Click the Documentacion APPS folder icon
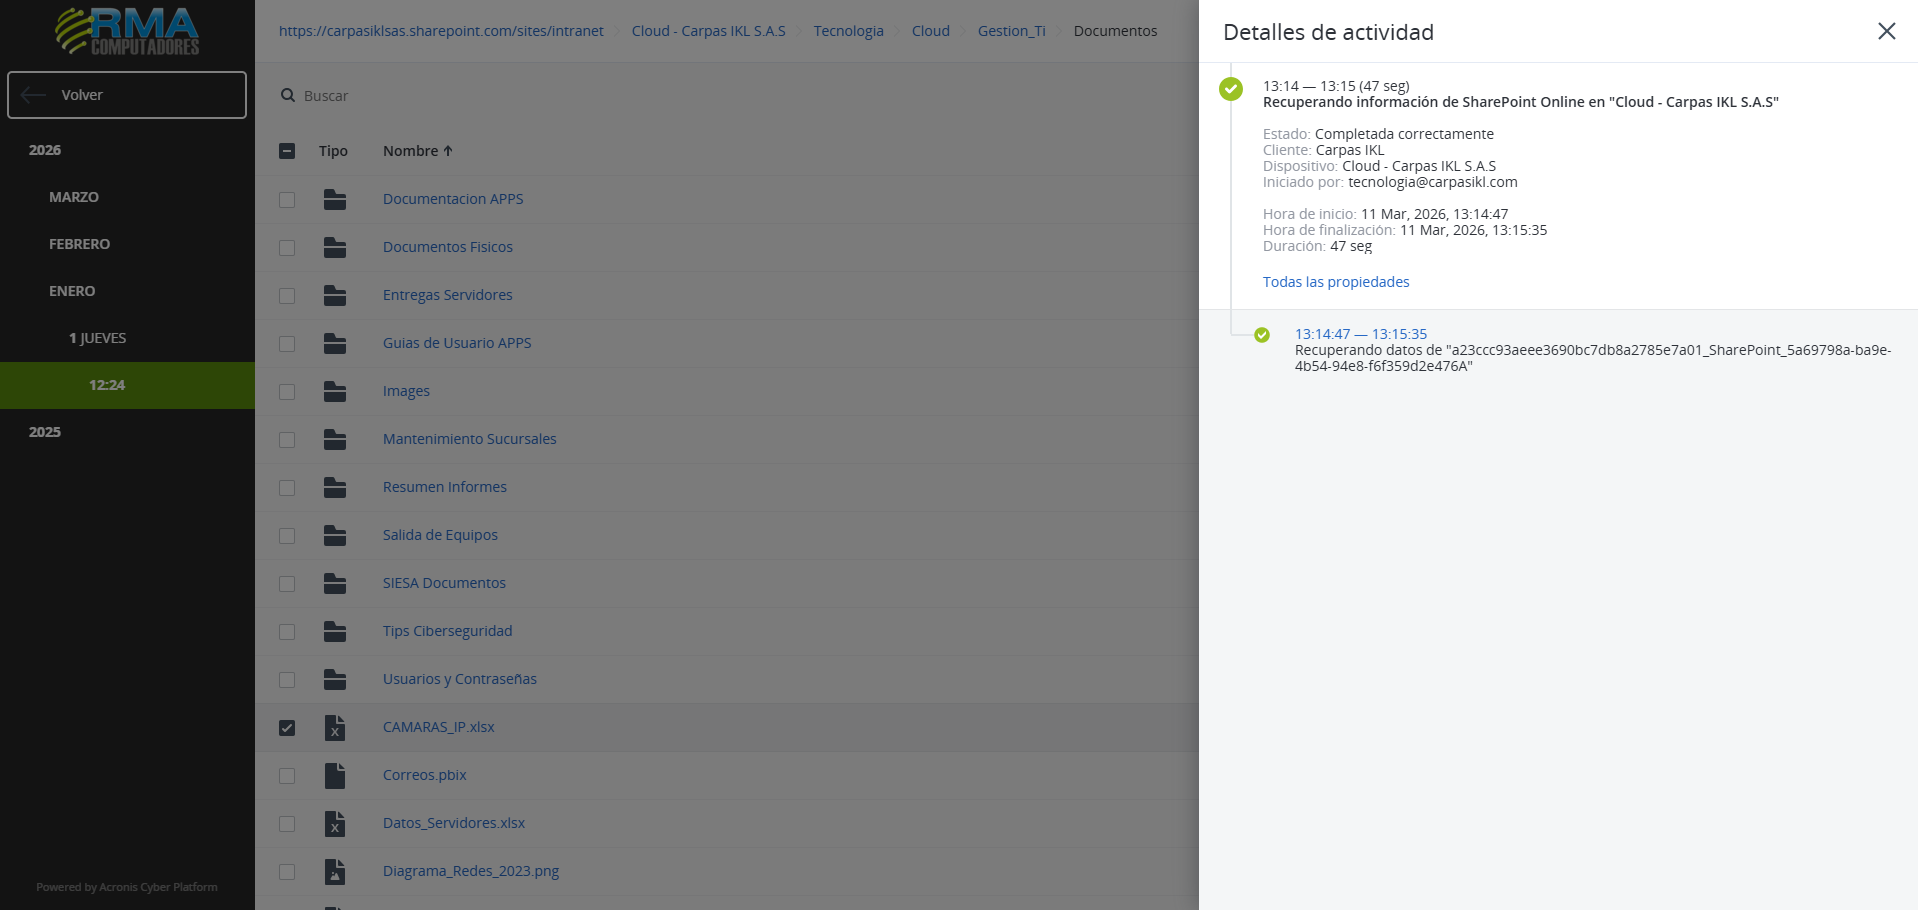The image size is (1918, 910). (x=335, y=199)
